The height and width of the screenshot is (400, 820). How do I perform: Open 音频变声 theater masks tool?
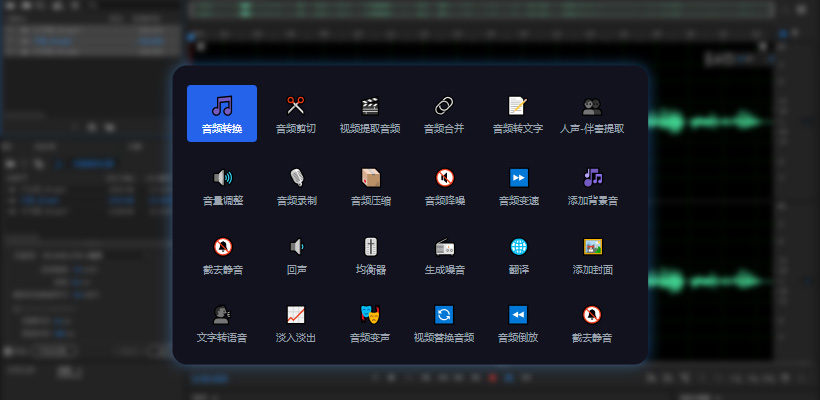pos(370,323)
